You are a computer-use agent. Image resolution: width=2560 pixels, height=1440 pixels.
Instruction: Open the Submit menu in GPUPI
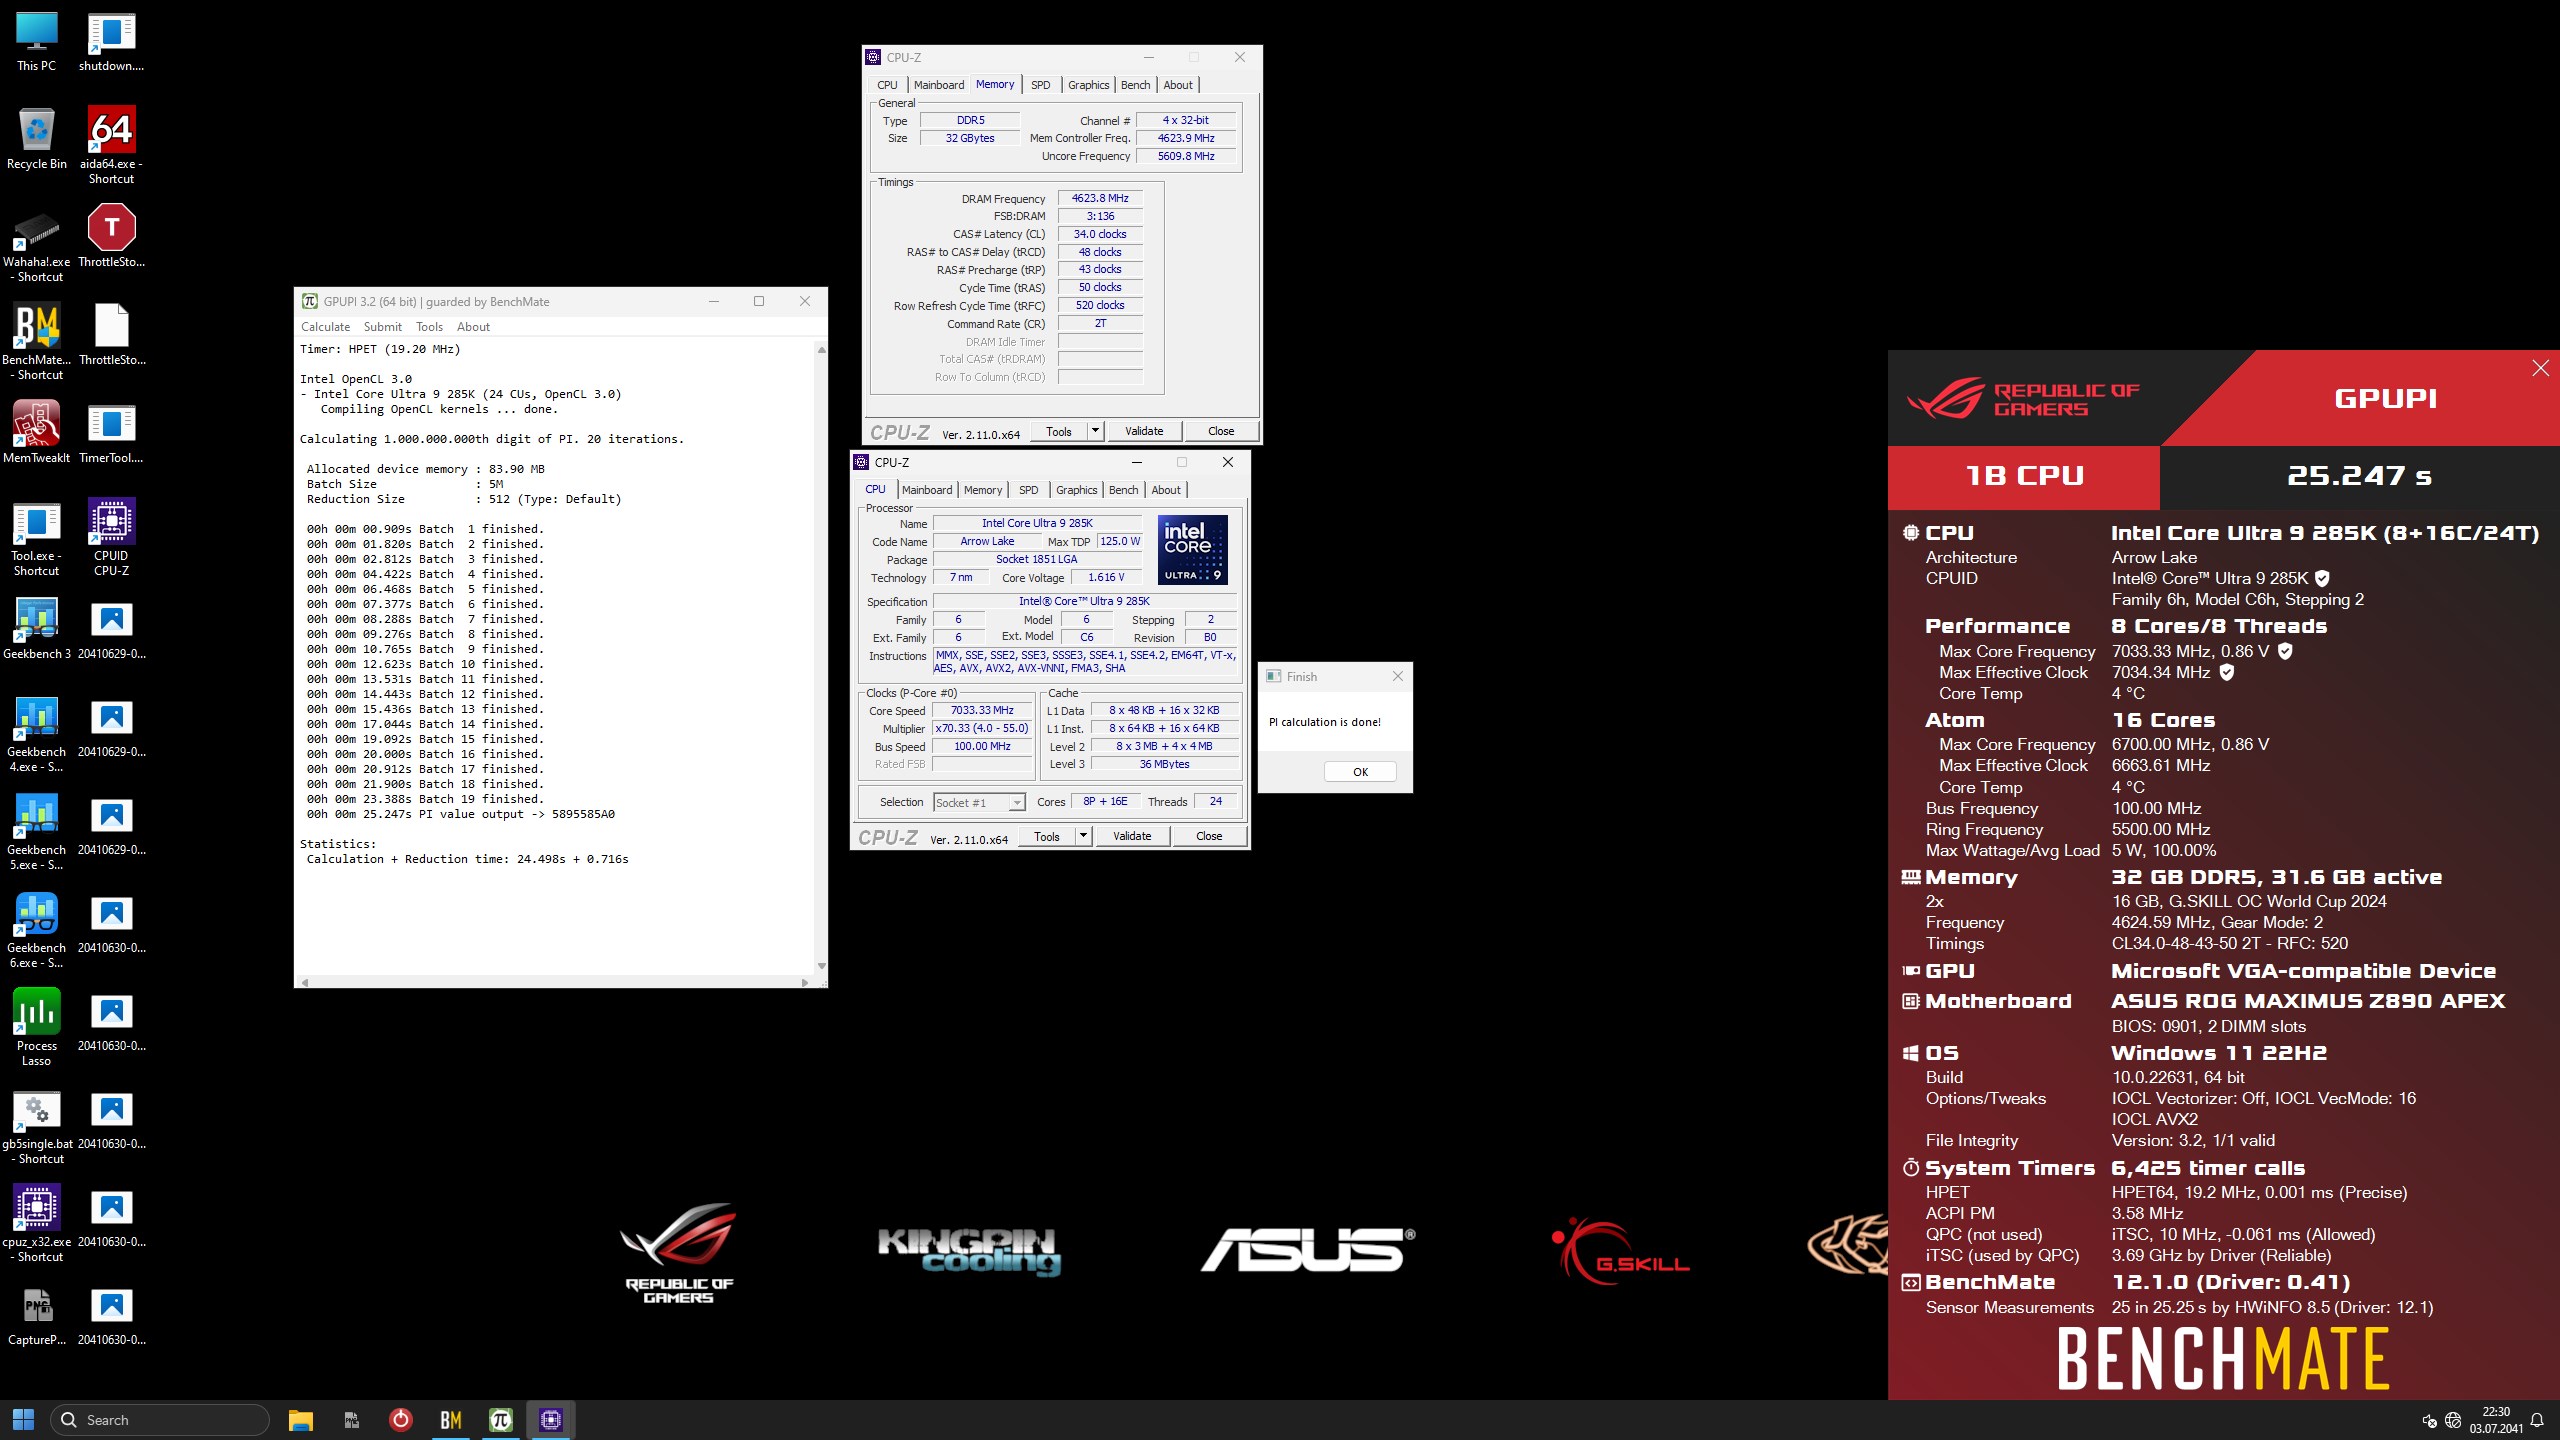(x=383, y=327)
